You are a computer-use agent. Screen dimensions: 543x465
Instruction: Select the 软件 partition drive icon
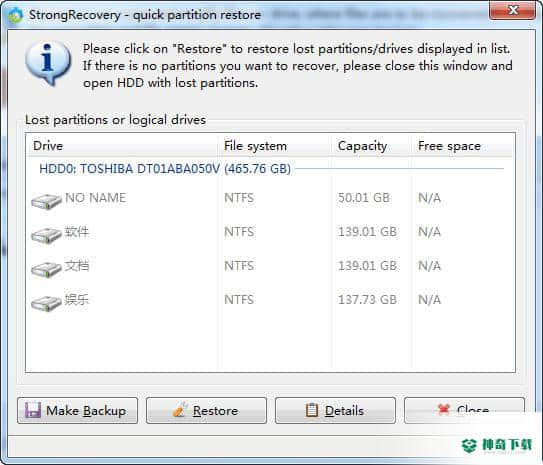(x=46, y=235)
